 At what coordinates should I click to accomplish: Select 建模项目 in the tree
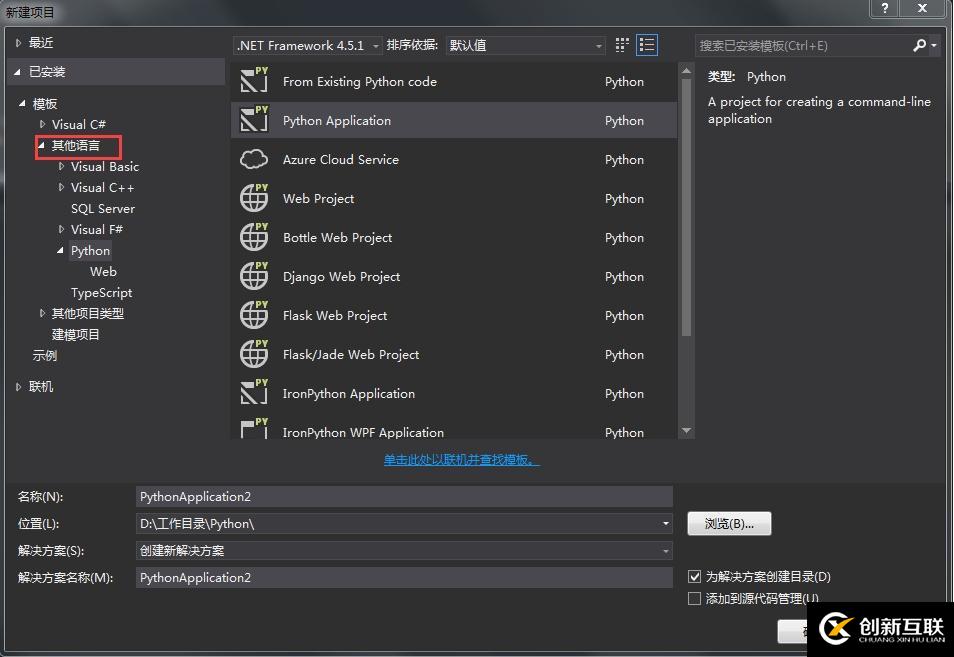point(75,335)
